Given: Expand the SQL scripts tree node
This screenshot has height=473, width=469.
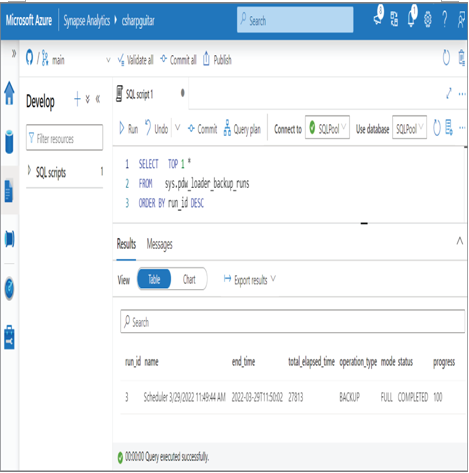Looking at the screenshot, I should (x=29, y=171).
